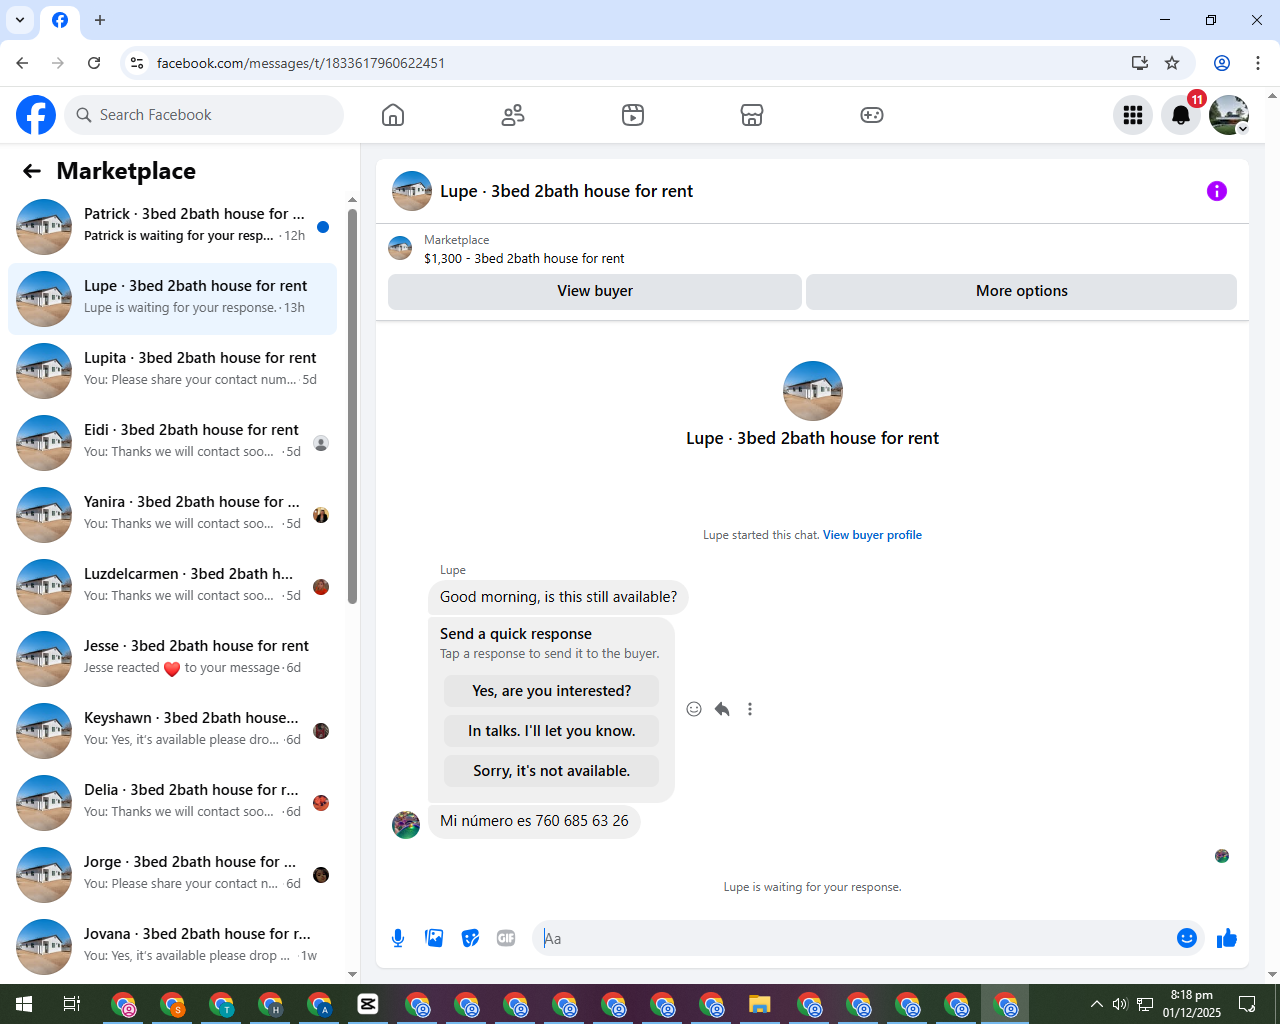The width and height of the screenshot is (1280, 1024).
Task: Reload the page in browser
Action: click(94, 63)
